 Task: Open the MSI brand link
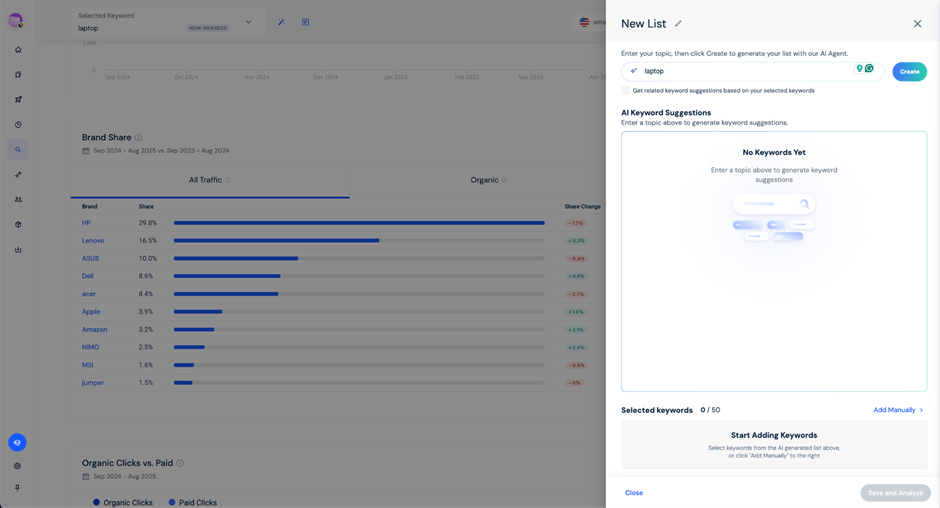(x=88, y=365)
